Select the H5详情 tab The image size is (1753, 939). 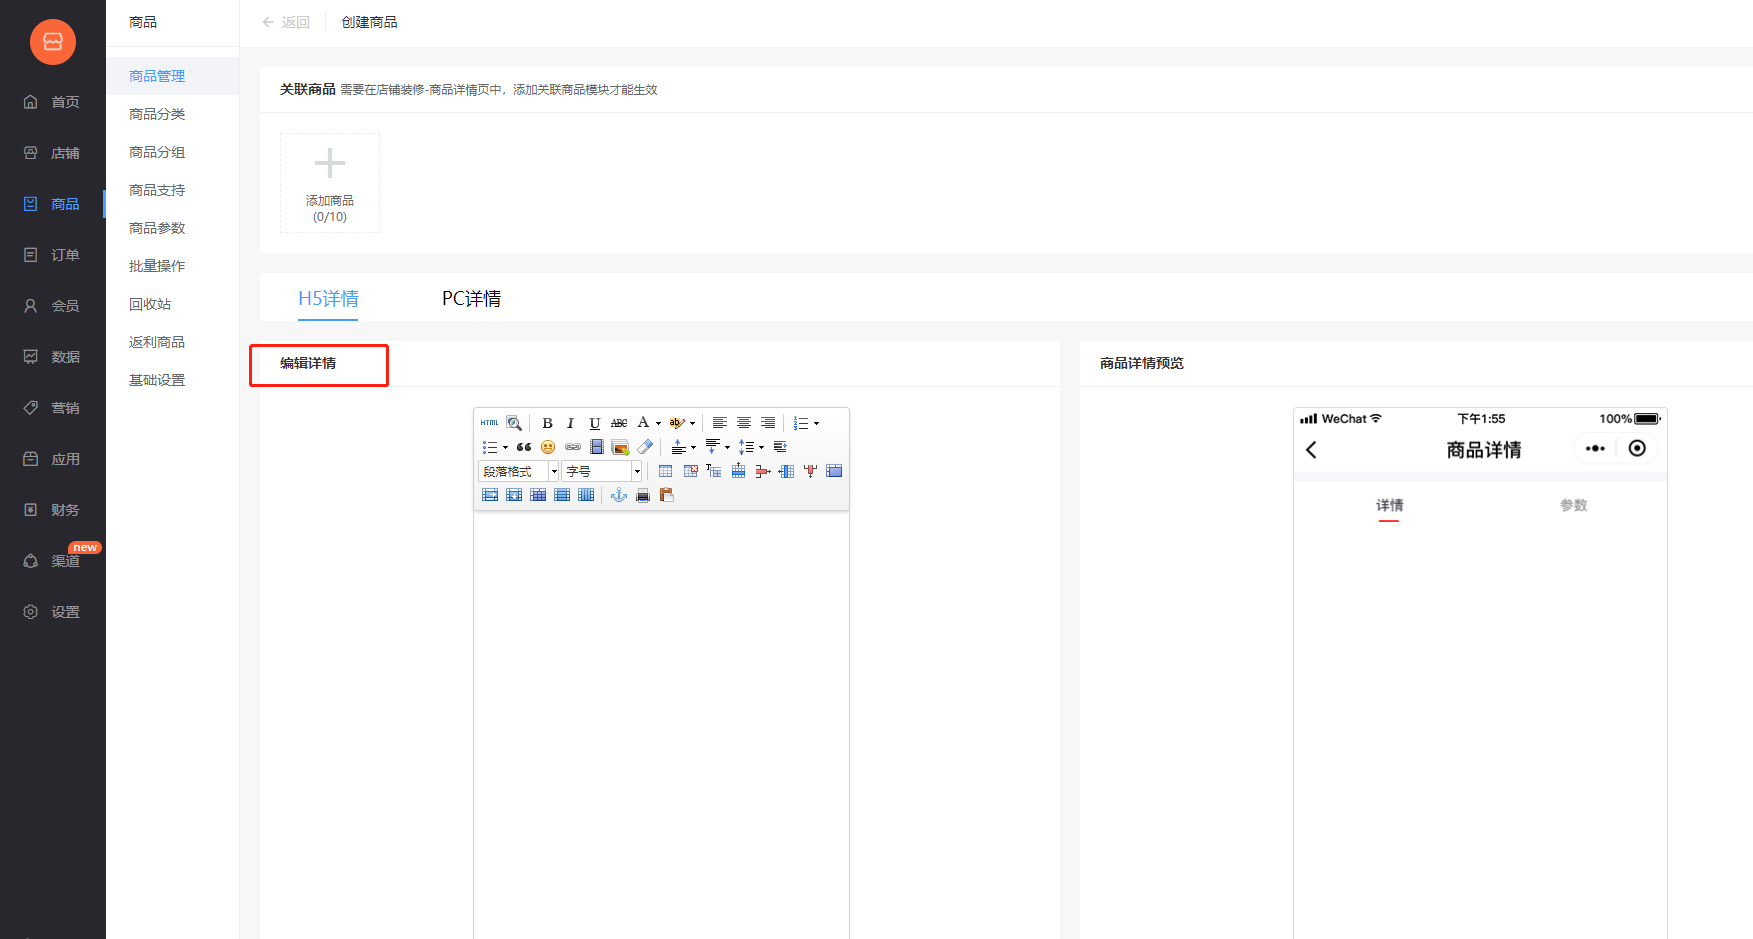[328, 298]
